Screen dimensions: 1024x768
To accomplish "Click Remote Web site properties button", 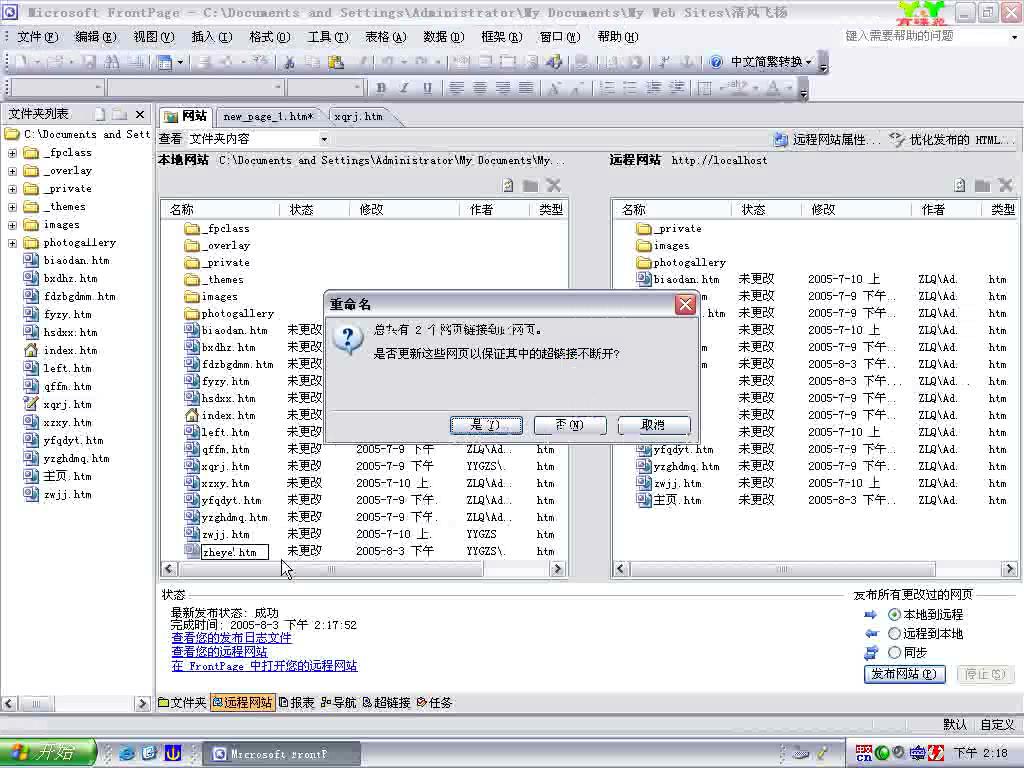I will 827,139.
